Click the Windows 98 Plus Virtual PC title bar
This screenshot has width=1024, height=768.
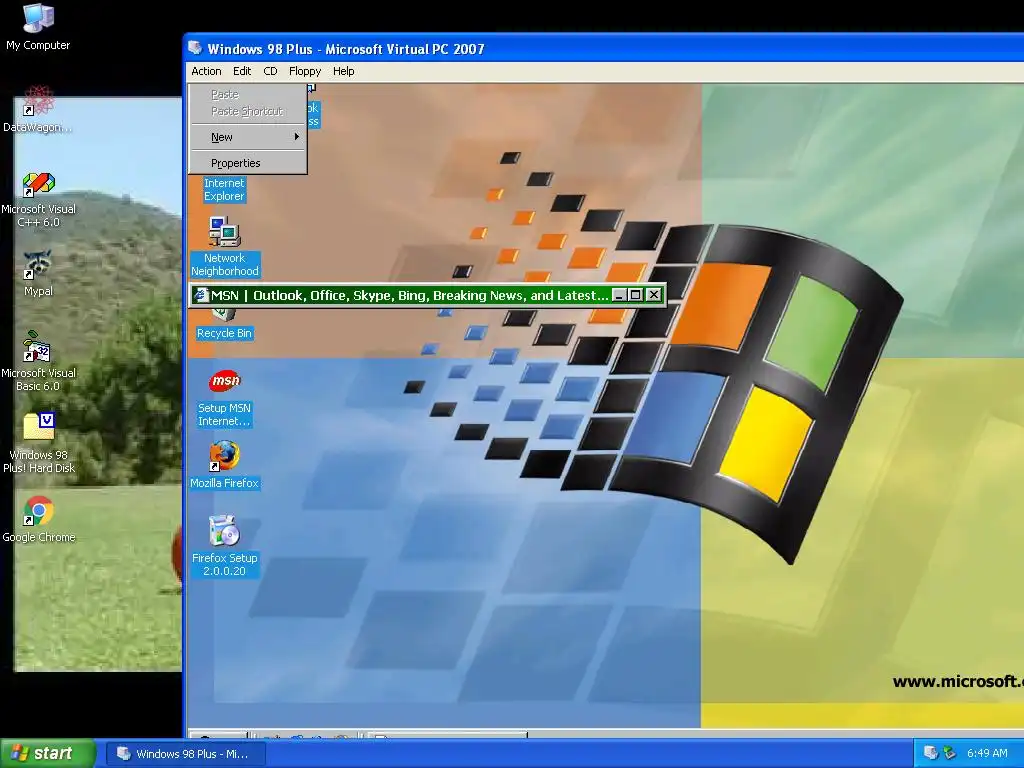[x=604, y=48]
